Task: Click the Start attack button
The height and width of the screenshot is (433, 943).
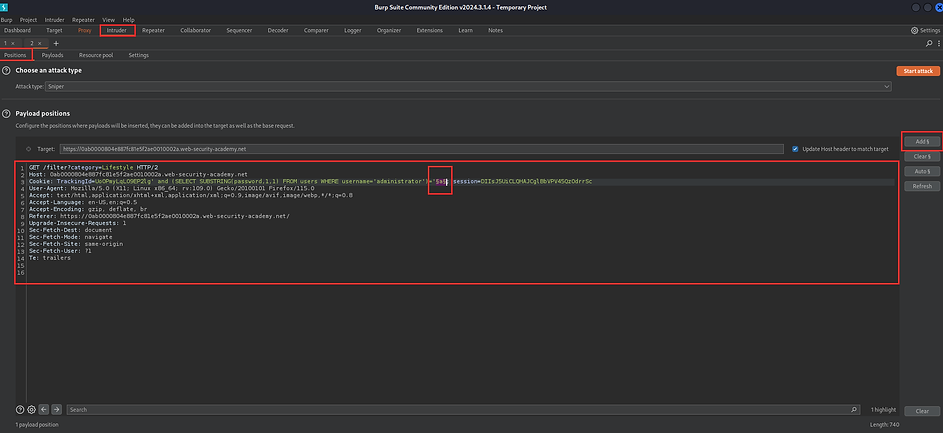Action: tap(918, 71)
